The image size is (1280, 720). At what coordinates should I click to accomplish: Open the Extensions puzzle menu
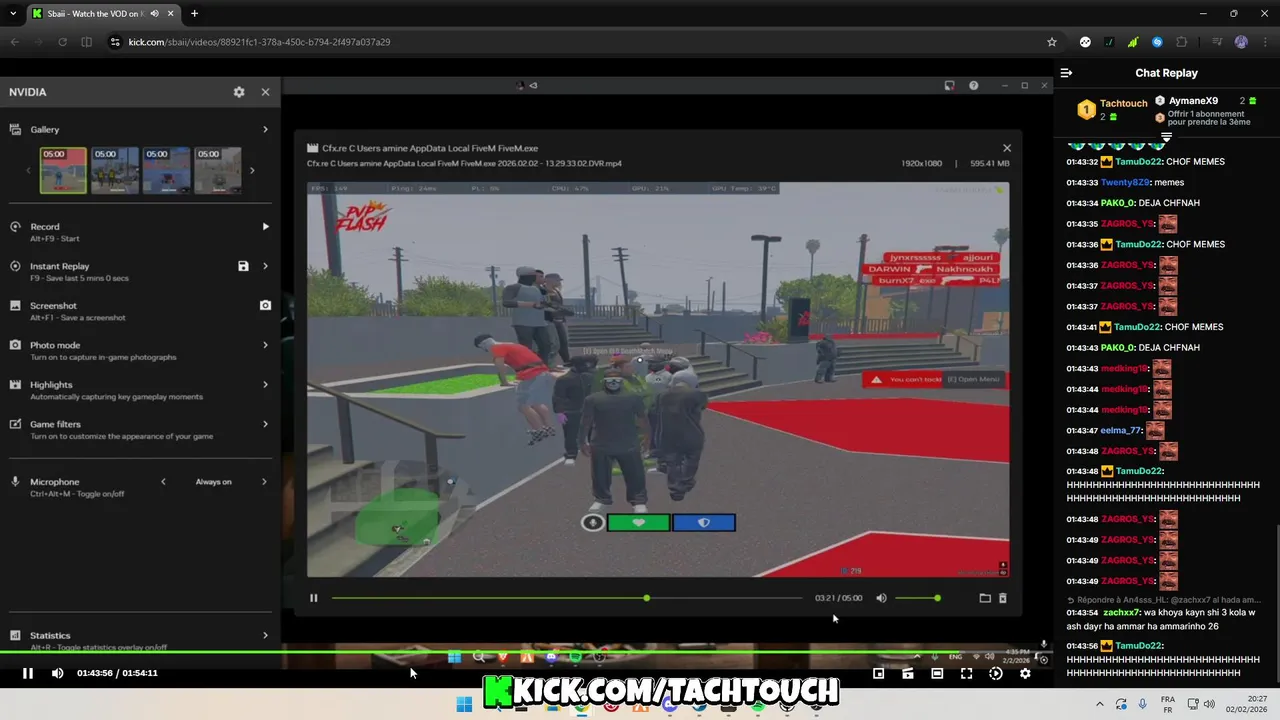click(x=1181, y=42)
